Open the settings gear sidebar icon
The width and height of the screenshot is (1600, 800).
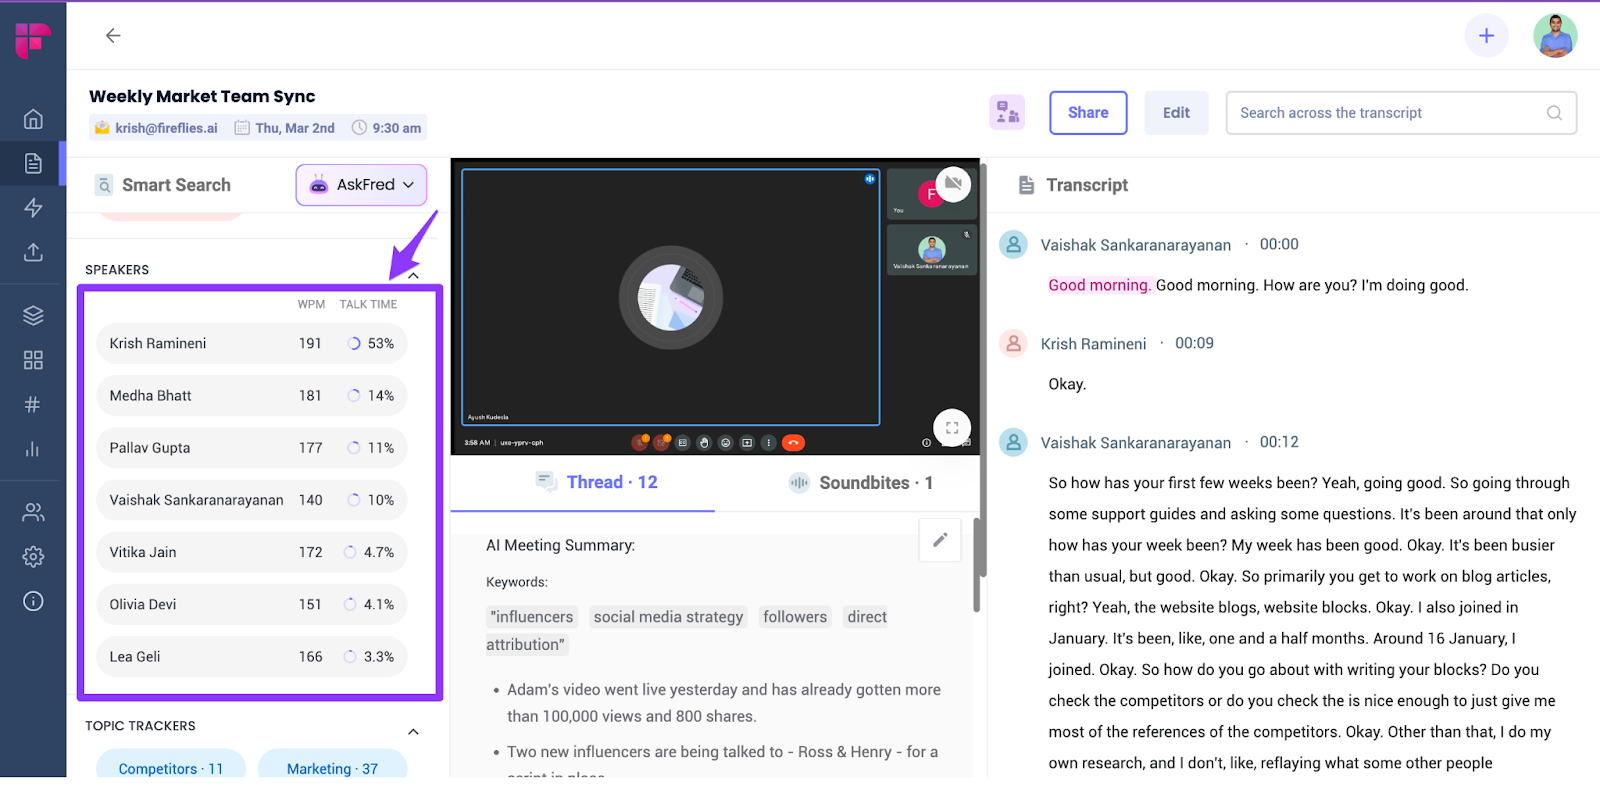tap(33, 557)
